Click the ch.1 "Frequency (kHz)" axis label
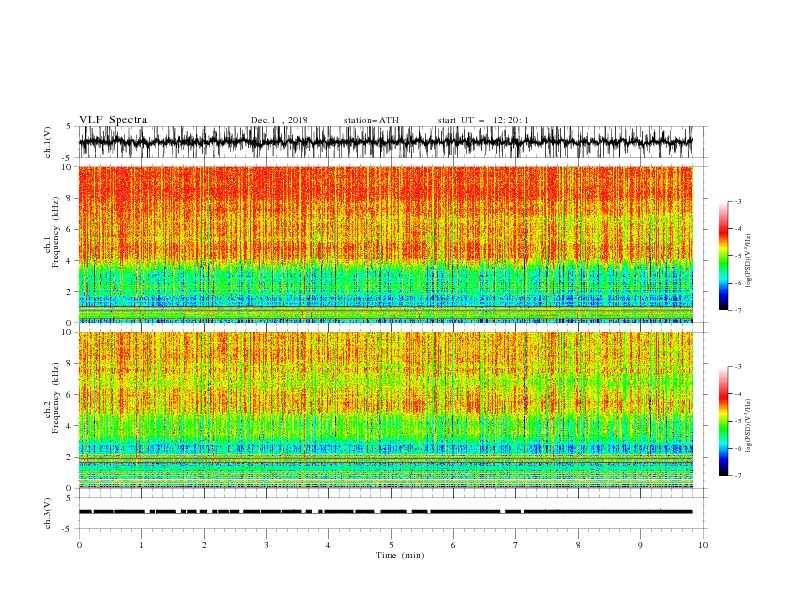Screen dimensions: 792x612 point(56,232)
